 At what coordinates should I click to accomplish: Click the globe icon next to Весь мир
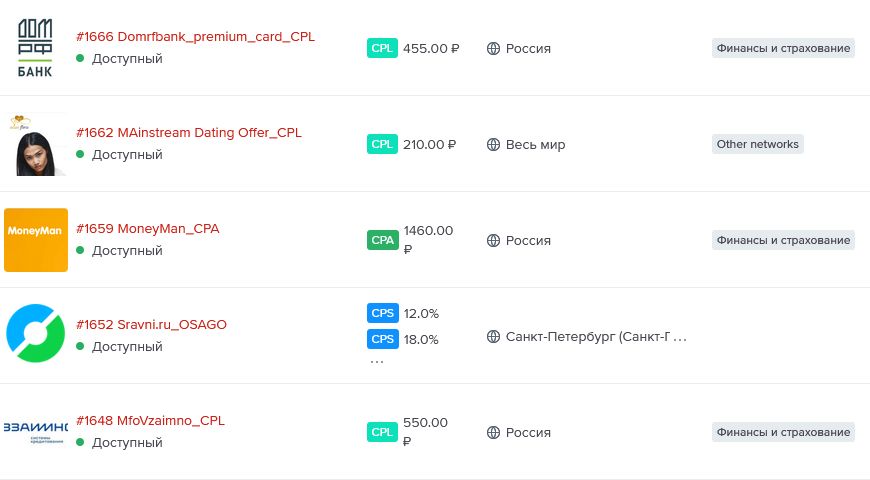point(493,145)
